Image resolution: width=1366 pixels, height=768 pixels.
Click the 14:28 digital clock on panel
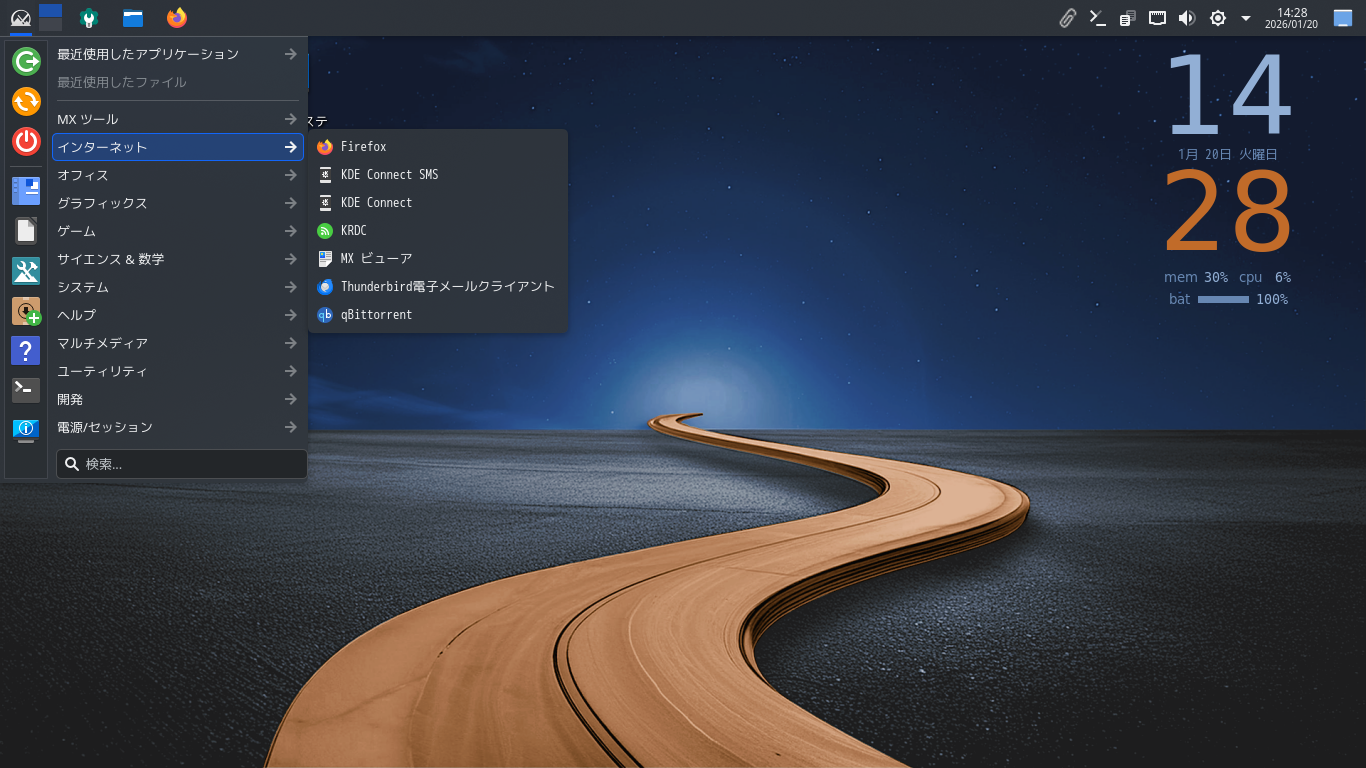coord(1292,18)
